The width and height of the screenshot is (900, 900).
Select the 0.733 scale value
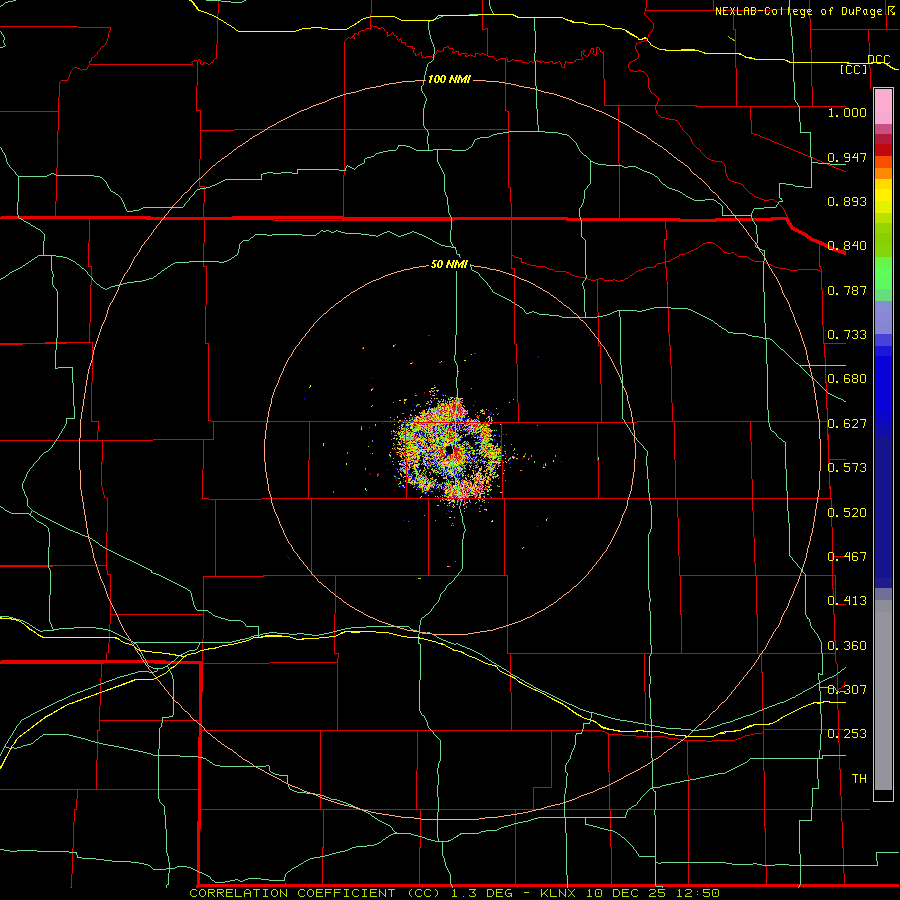tap(847, 335)
